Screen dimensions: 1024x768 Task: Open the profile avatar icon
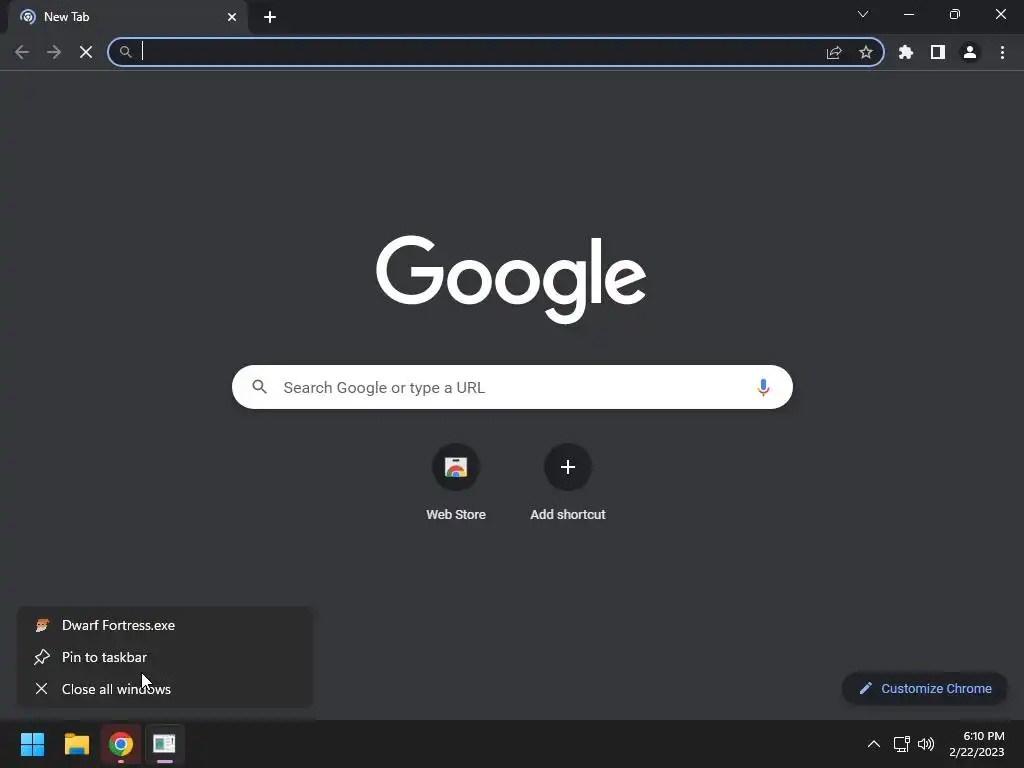(x=970, y=52)
